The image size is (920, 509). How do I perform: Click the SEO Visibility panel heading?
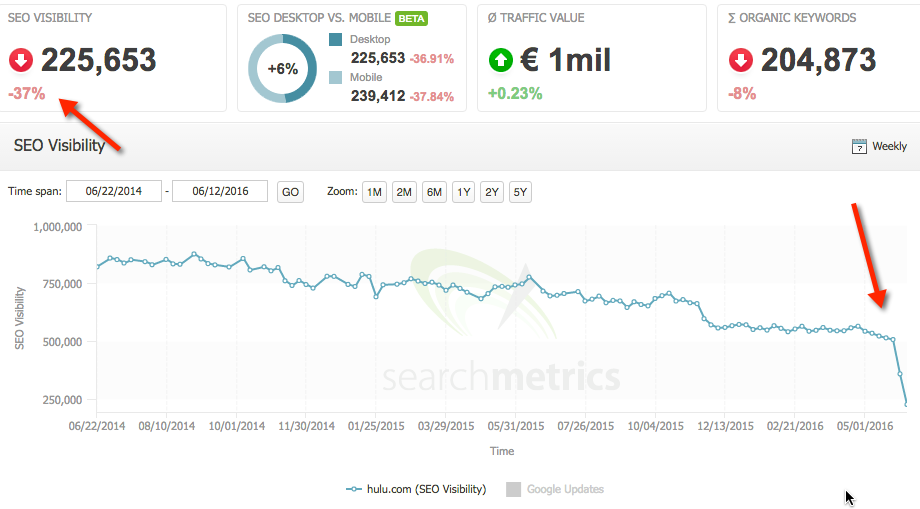click(59, 146)
